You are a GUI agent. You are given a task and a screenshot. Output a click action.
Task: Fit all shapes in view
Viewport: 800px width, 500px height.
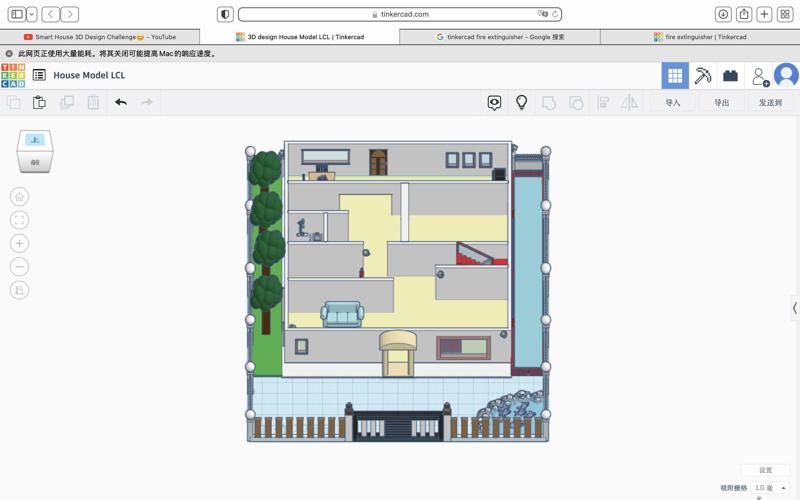[x=19, y=220]
